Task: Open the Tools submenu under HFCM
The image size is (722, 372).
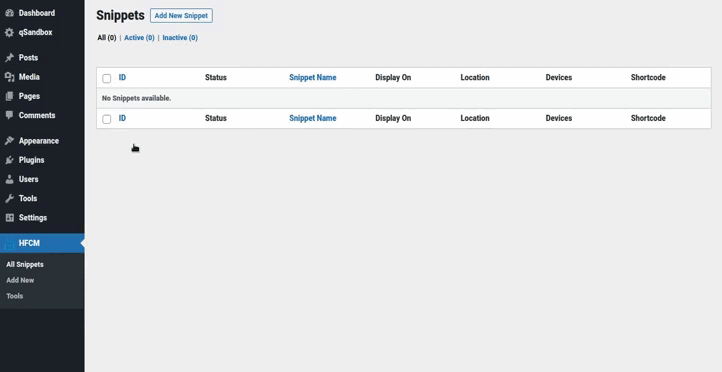Action: tap(15, 296)
